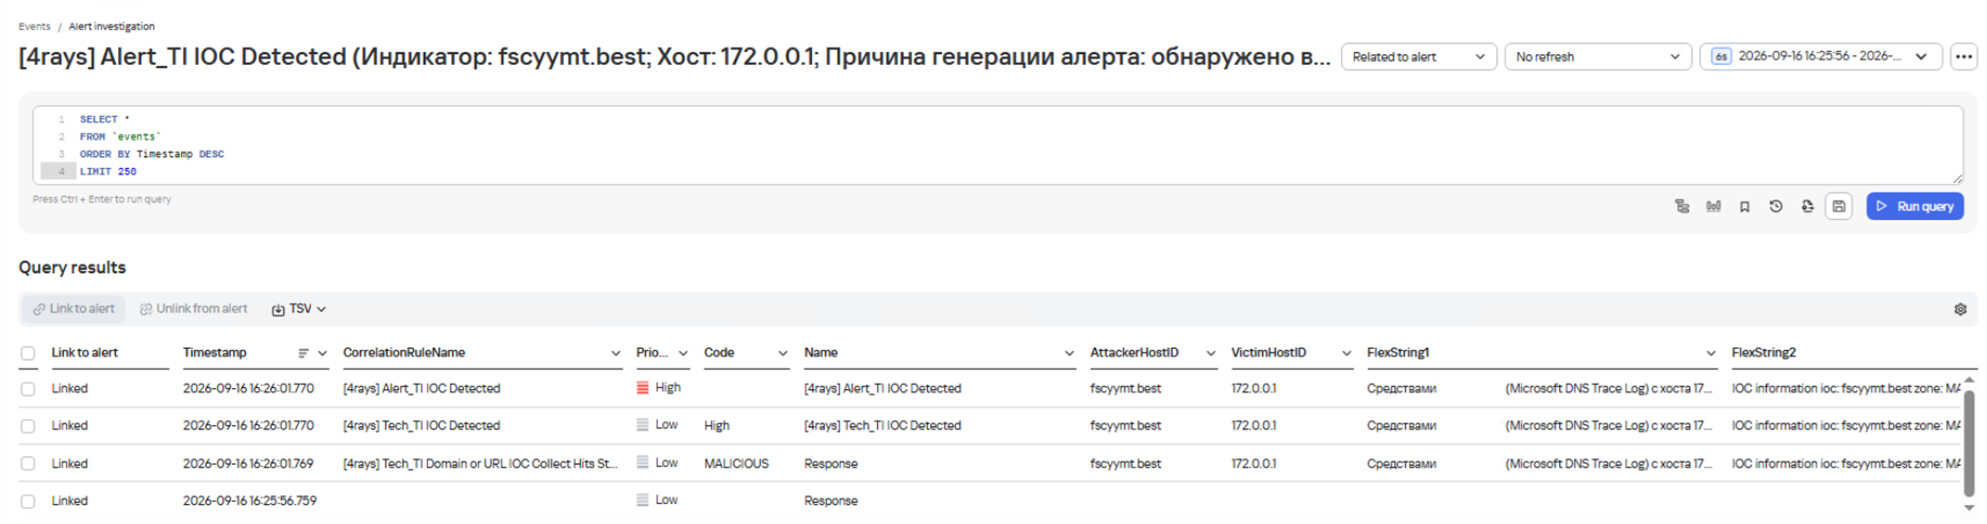The width and height of the screenshot is (1987, 524).
Task: Click the Timestamp sort order icon
Action: click(x=303, y=353)
